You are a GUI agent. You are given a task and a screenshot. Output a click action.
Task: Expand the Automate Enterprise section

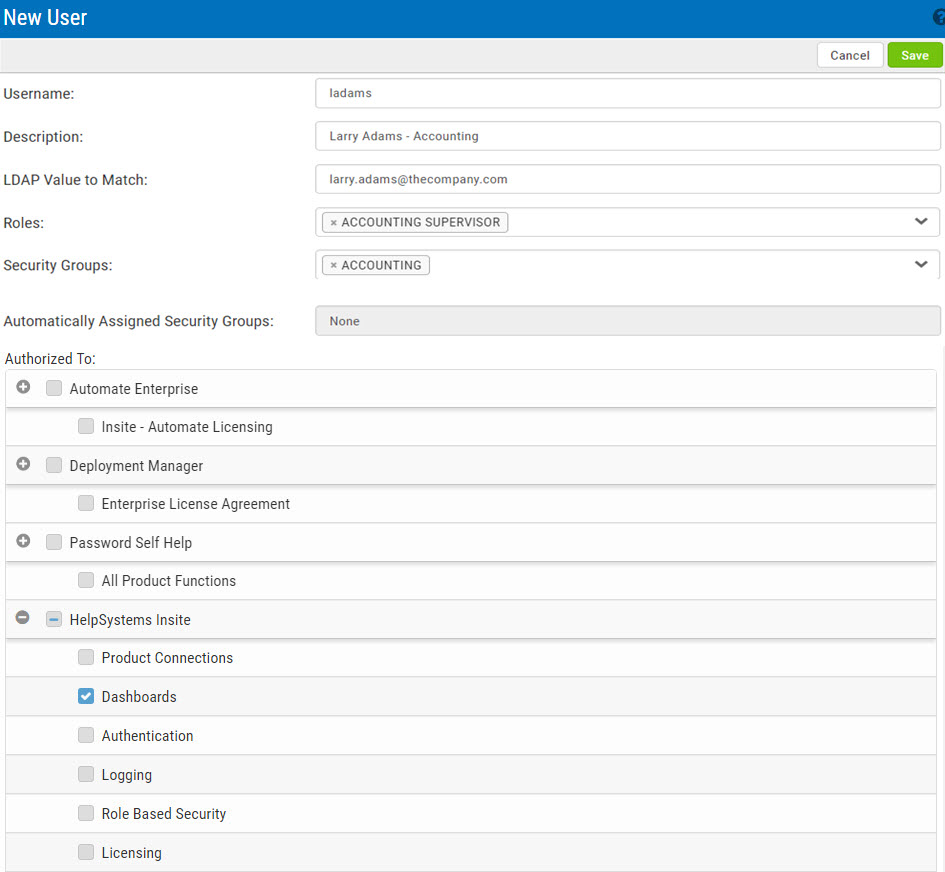[x=23, y=387]
